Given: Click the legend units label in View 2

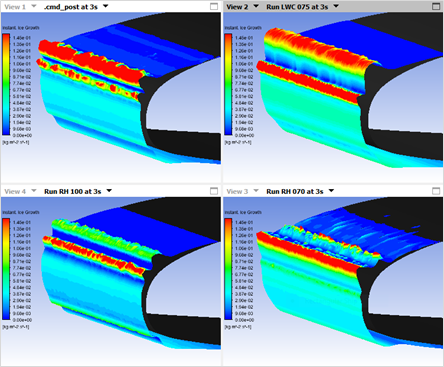Looking at the screenshot, I should click(x=238, y=142).
